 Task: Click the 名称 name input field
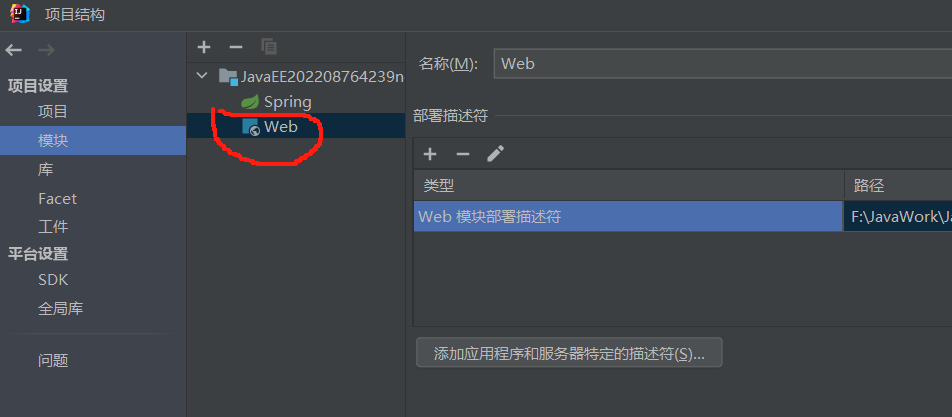[x=722, y=64]
